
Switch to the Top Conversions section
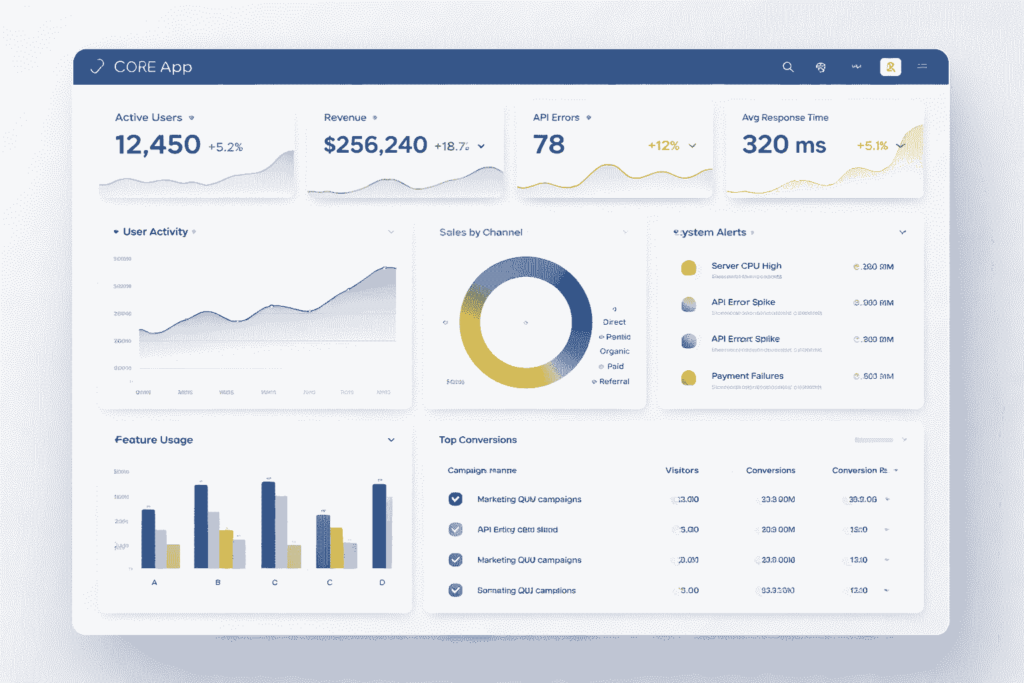click(476, 439)
